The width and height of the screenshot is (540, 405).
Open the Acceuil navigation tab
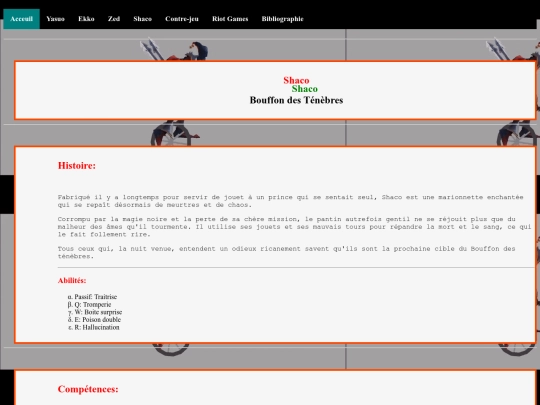21,19
